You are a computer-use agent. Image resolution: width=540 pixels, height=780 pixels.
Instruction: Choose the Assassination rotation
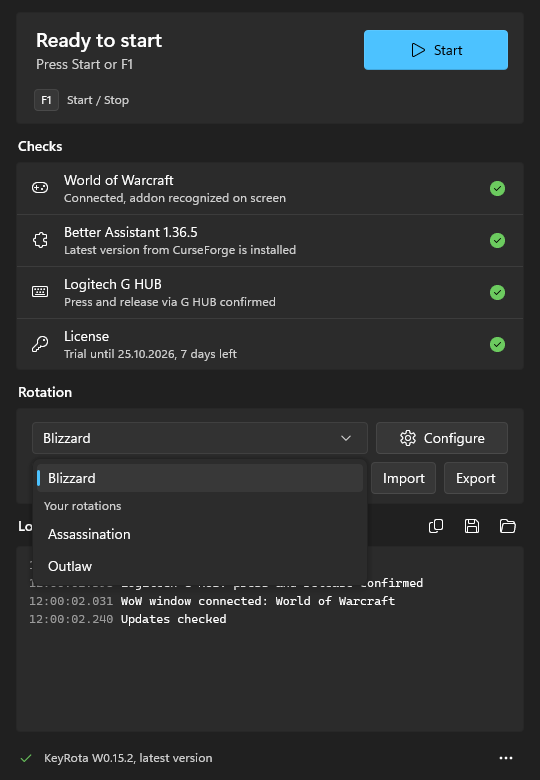tap(200, 534)
